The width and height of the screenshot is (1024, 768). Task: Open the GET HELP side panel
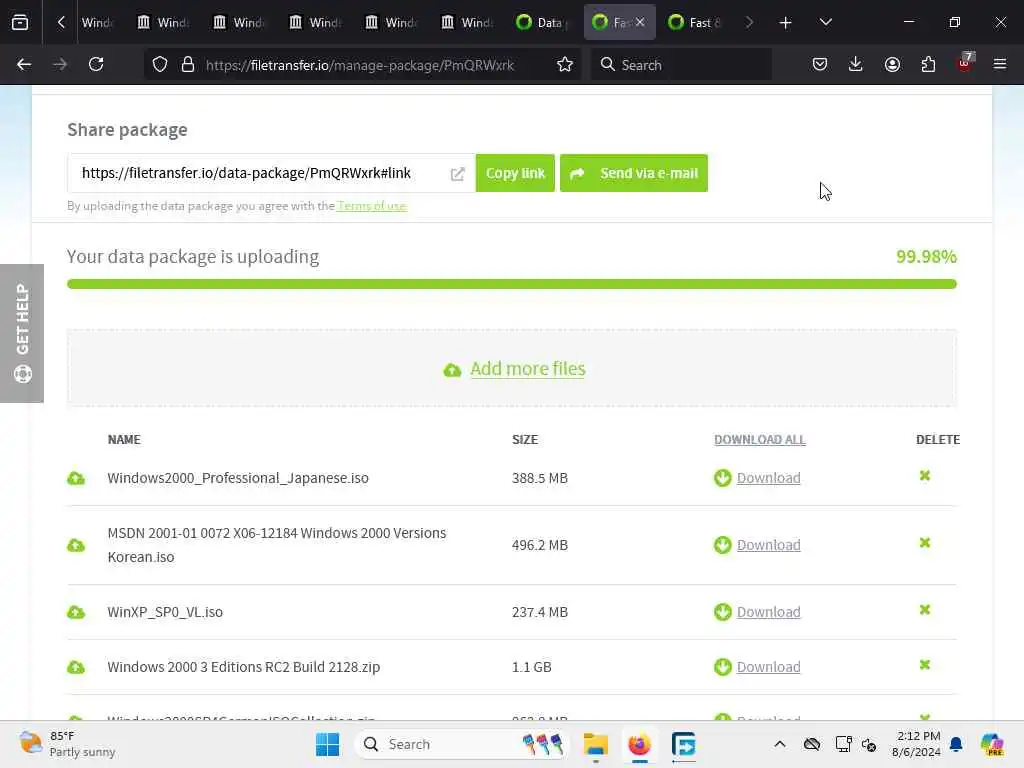[22, 333]
